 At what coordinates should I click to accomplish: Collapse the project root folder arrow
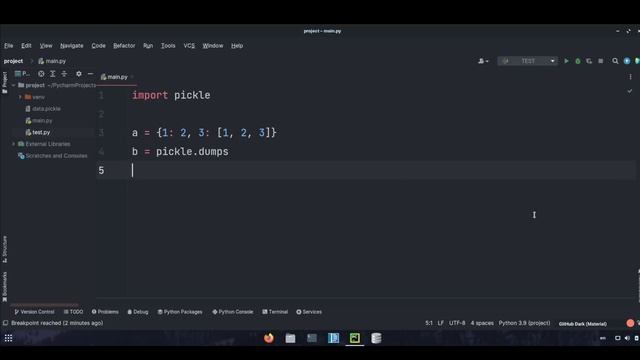coord(13,85)
